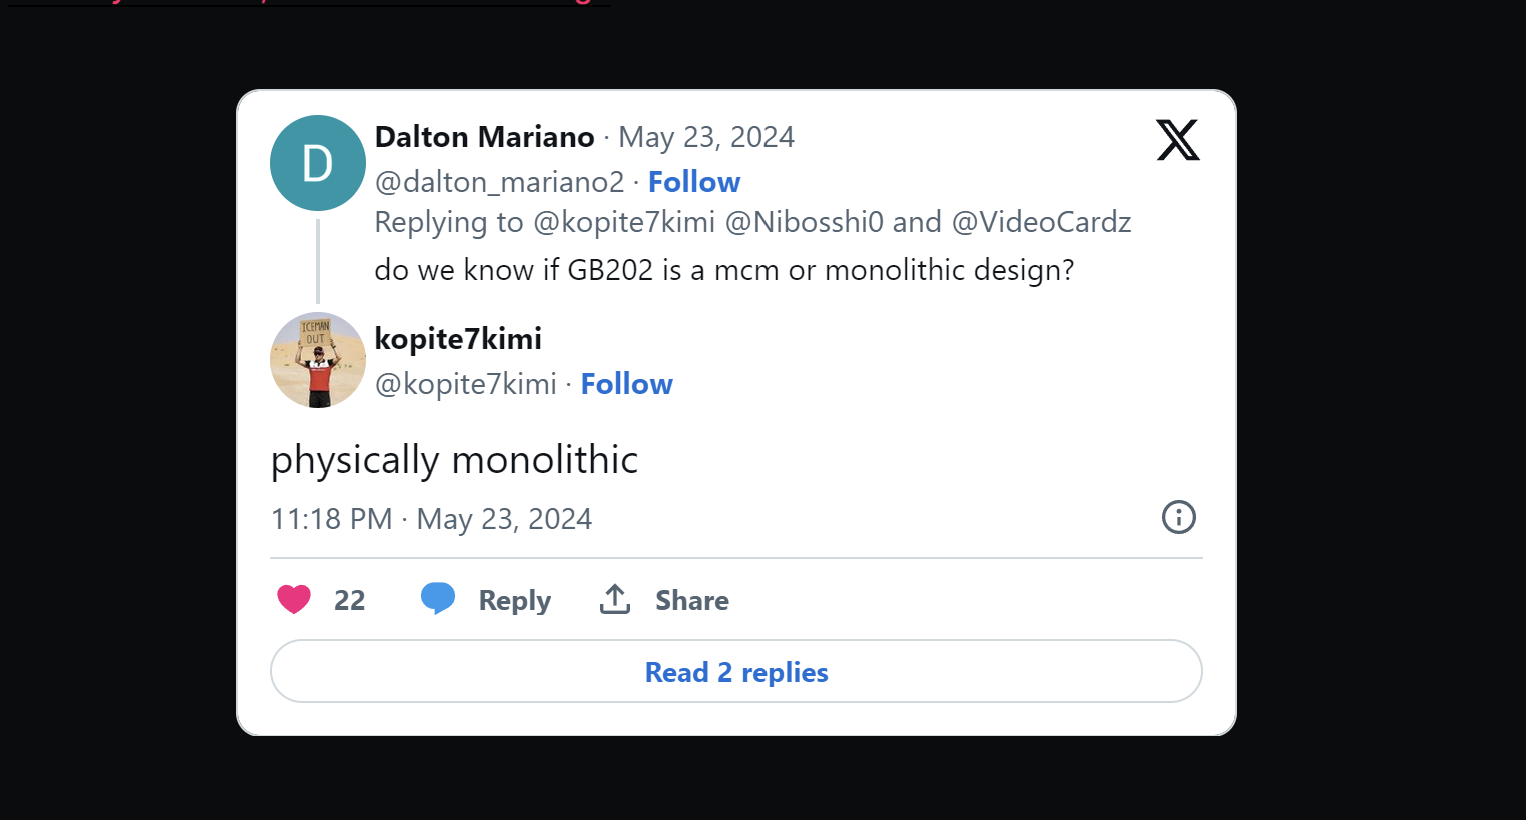Click the X logo icon
Viewport: 1526px width, 820px height.
(x=1177, y=140)
